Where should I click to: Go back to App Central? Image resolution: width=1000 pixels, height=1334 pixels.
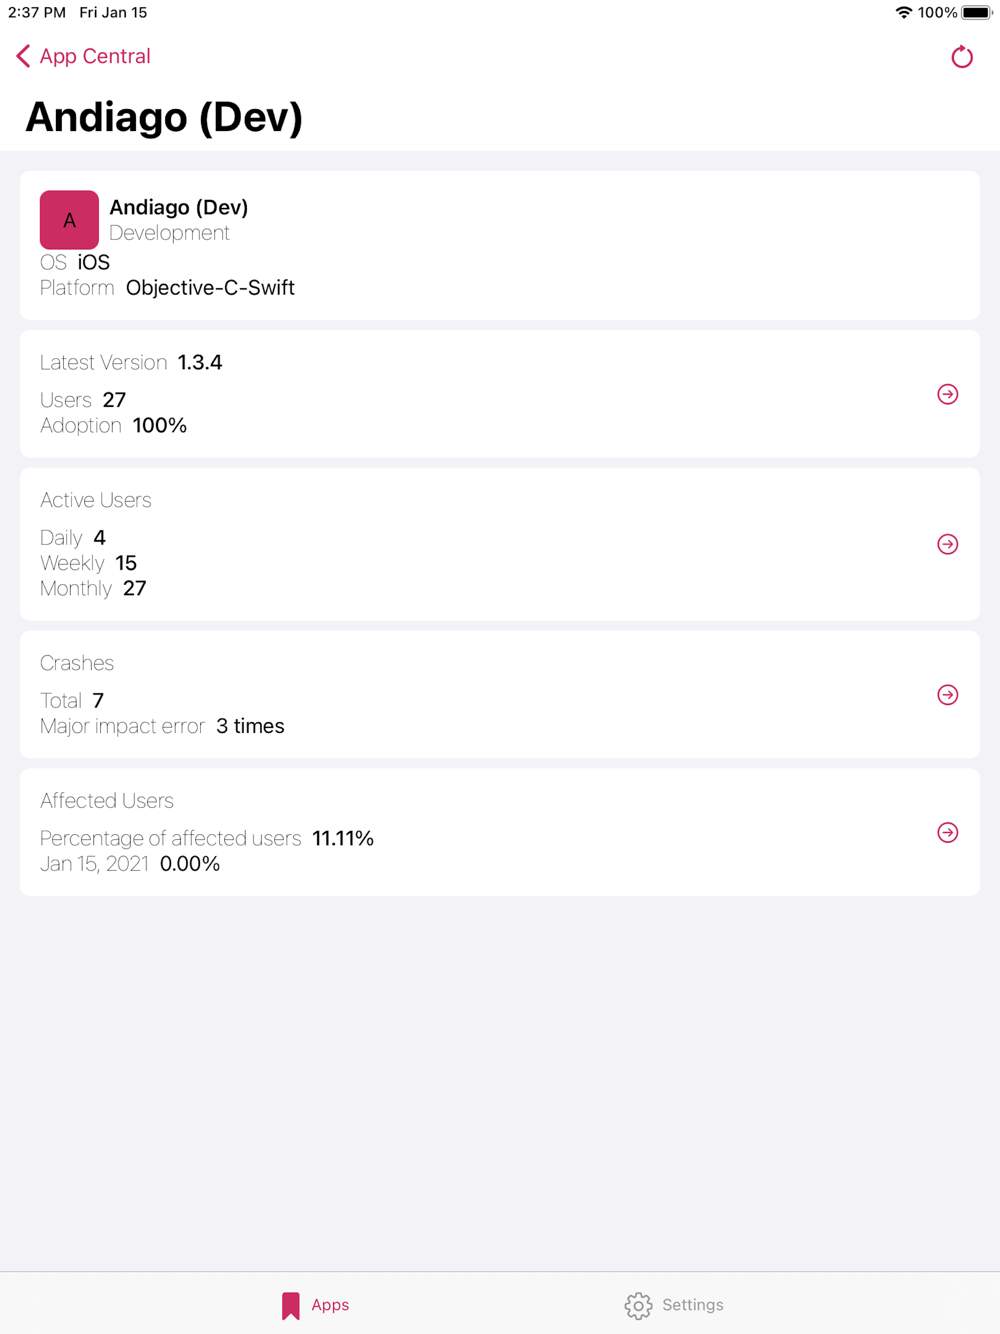point(83,56)
